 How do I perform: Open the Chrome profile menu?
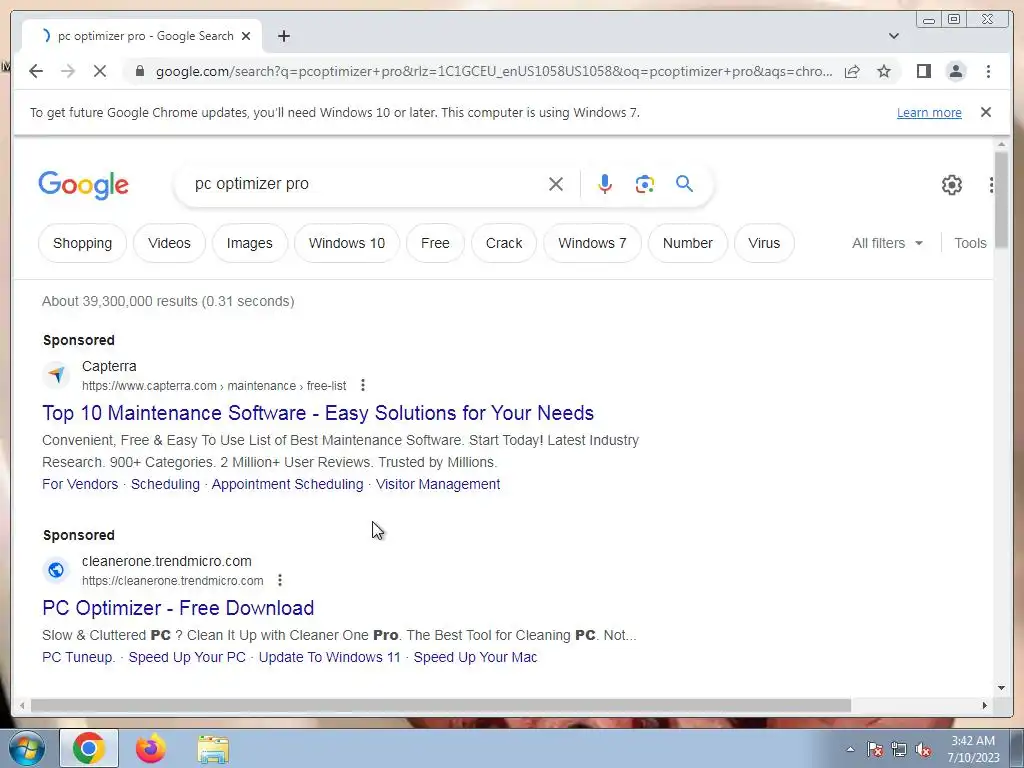point(955,71)
